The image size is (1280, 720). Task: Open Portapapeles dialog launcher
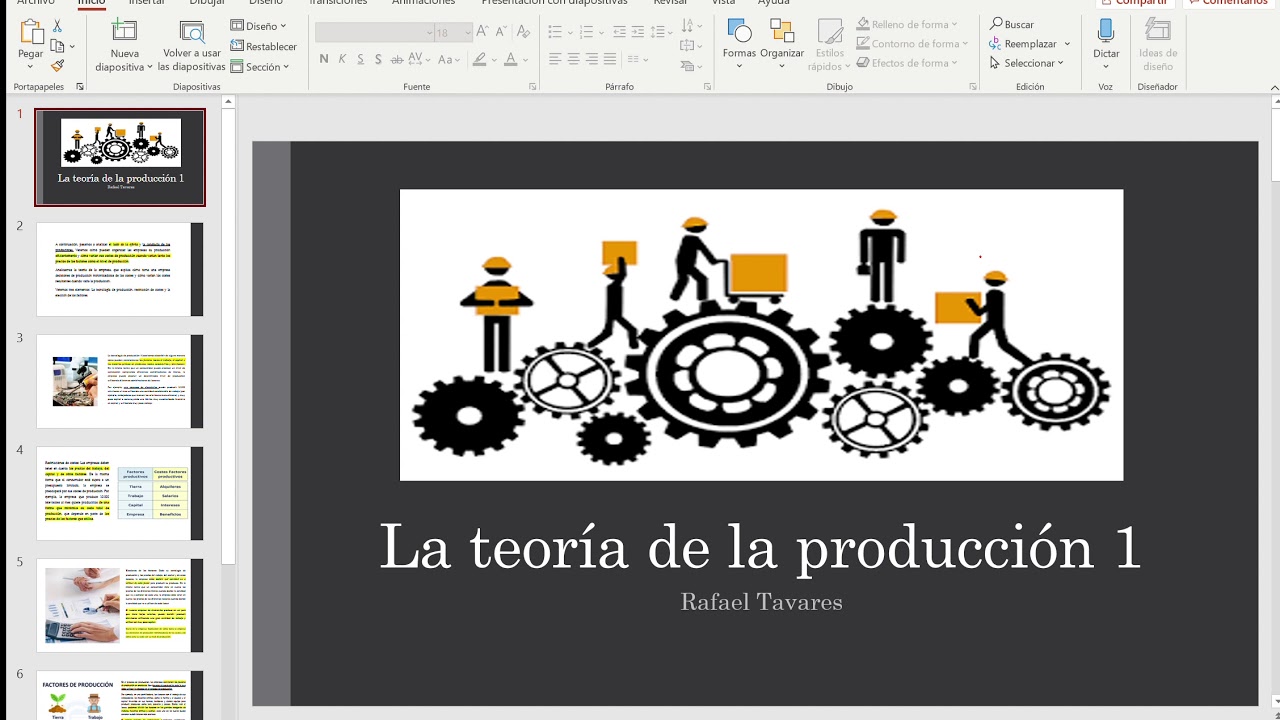pos(80,87)
